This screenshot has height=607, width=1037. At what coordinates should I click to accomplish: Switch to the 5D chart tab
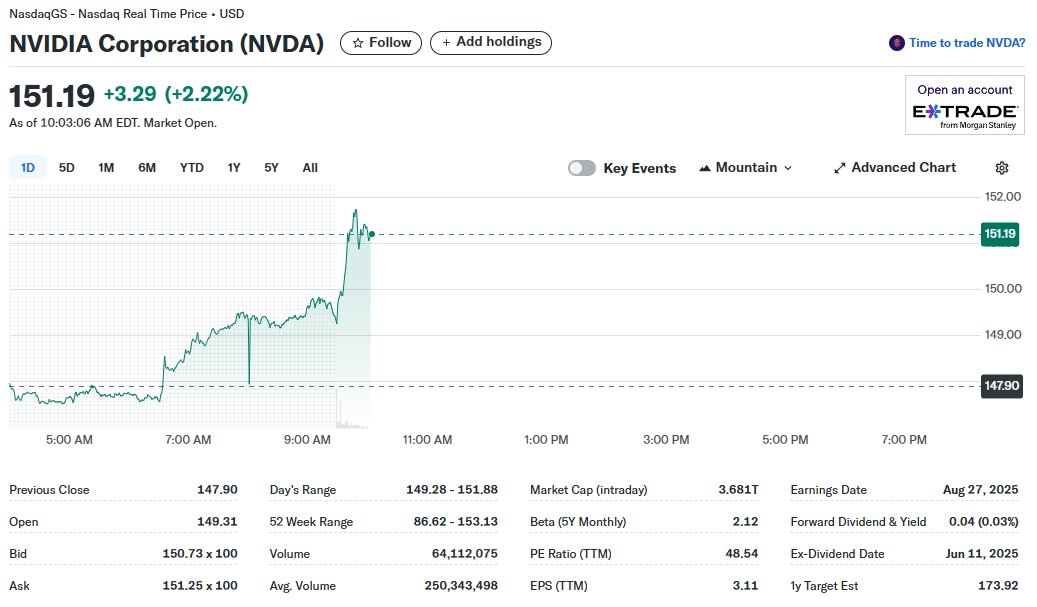[x=66, y=167]
